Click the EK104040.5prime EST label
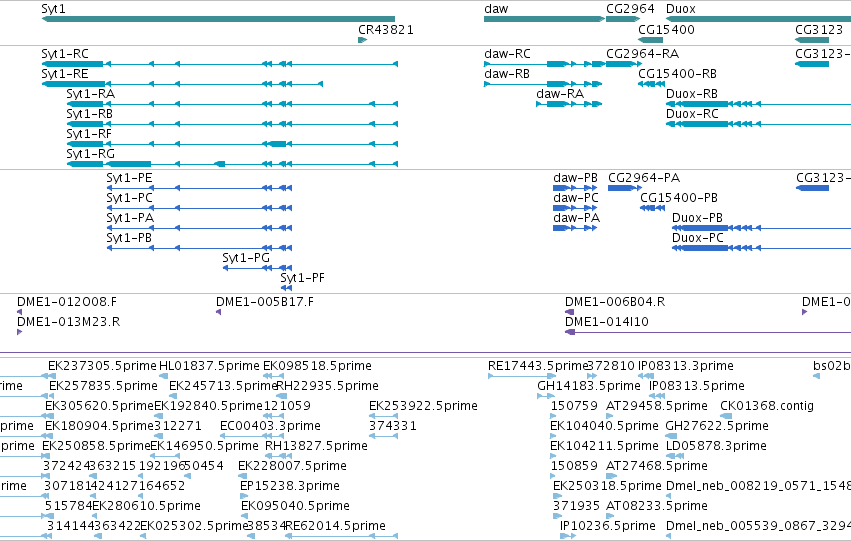 (x=604, y=427)
